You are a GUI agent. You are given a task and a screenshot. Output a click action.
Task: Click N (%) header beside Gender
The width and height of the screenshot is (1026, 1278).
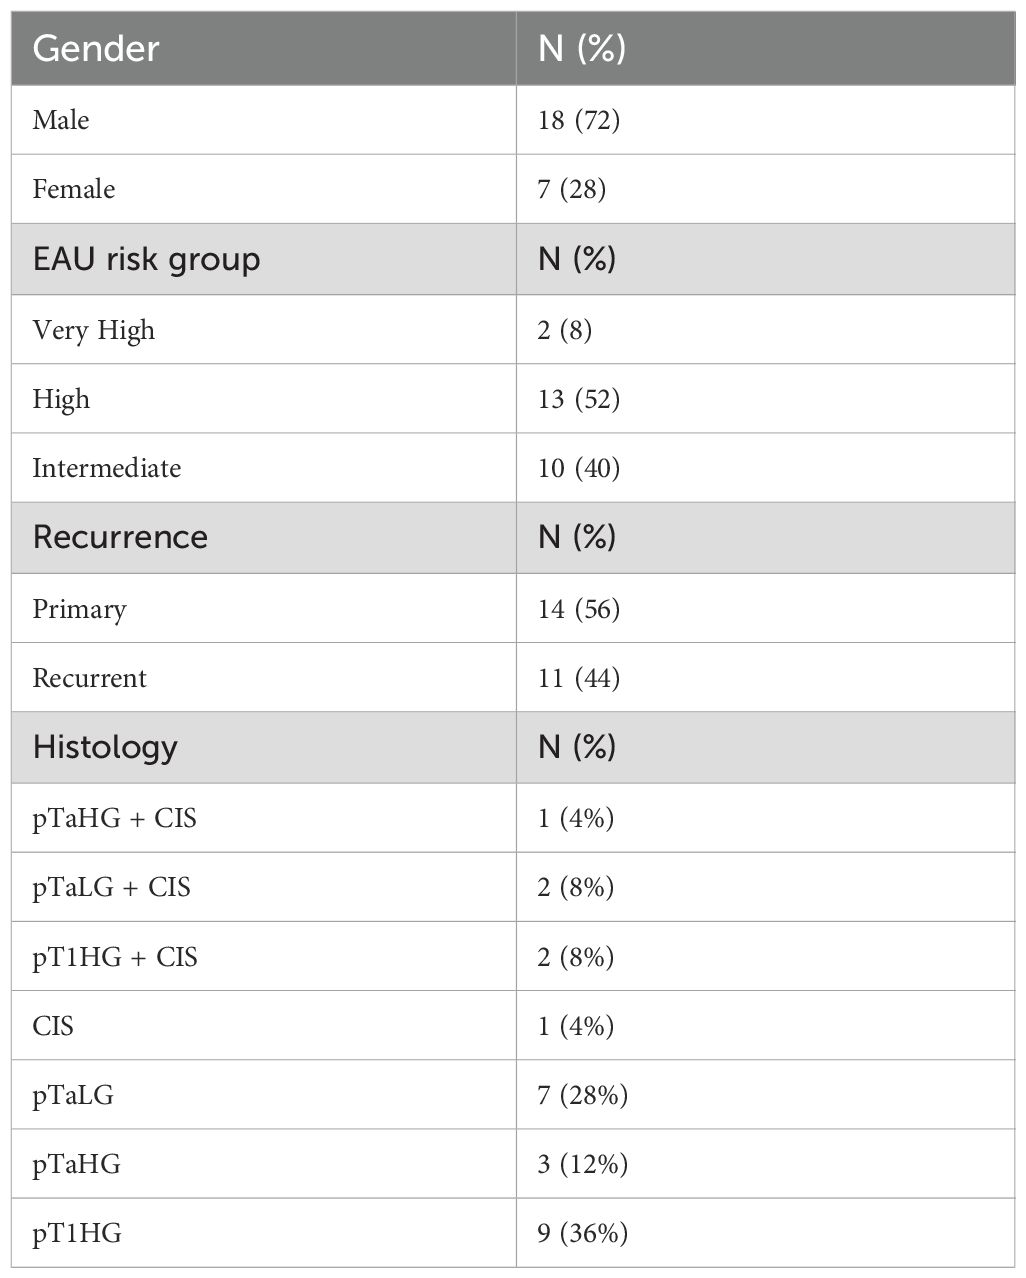(582, 48)
